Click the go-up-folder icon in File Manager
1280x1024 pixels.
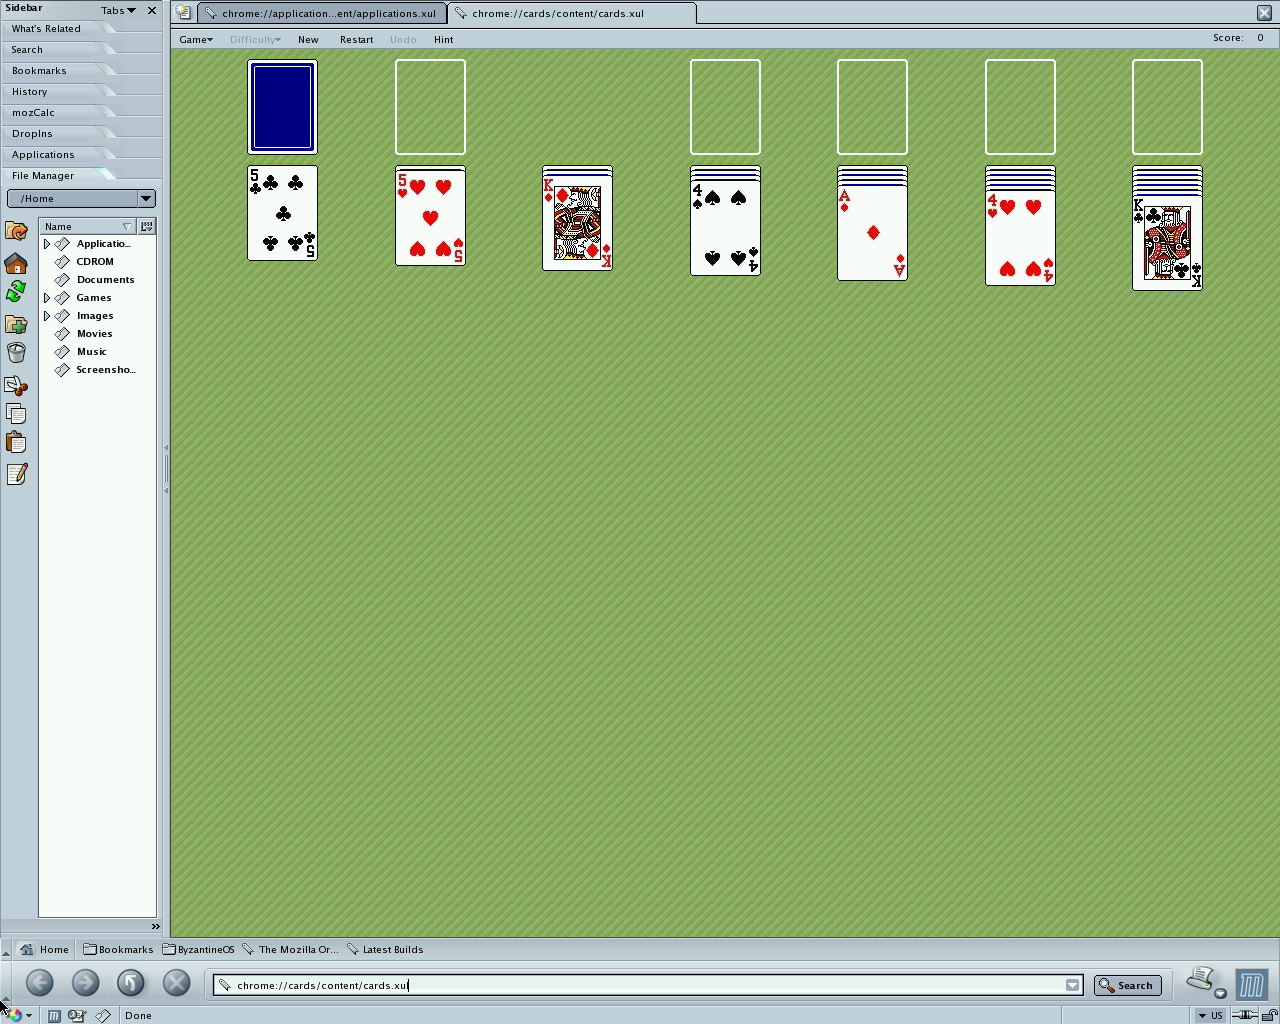click(16, 231)
